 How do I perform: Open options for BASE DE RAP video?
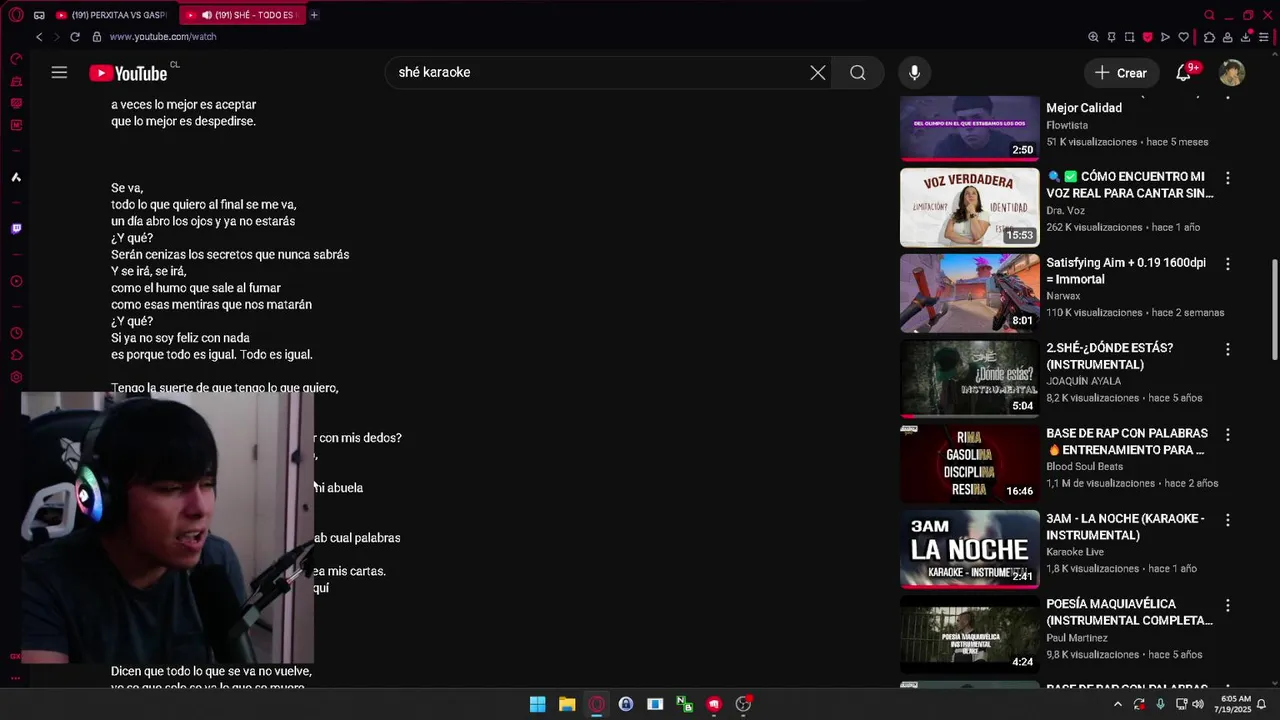click(x=1228, y=435)
